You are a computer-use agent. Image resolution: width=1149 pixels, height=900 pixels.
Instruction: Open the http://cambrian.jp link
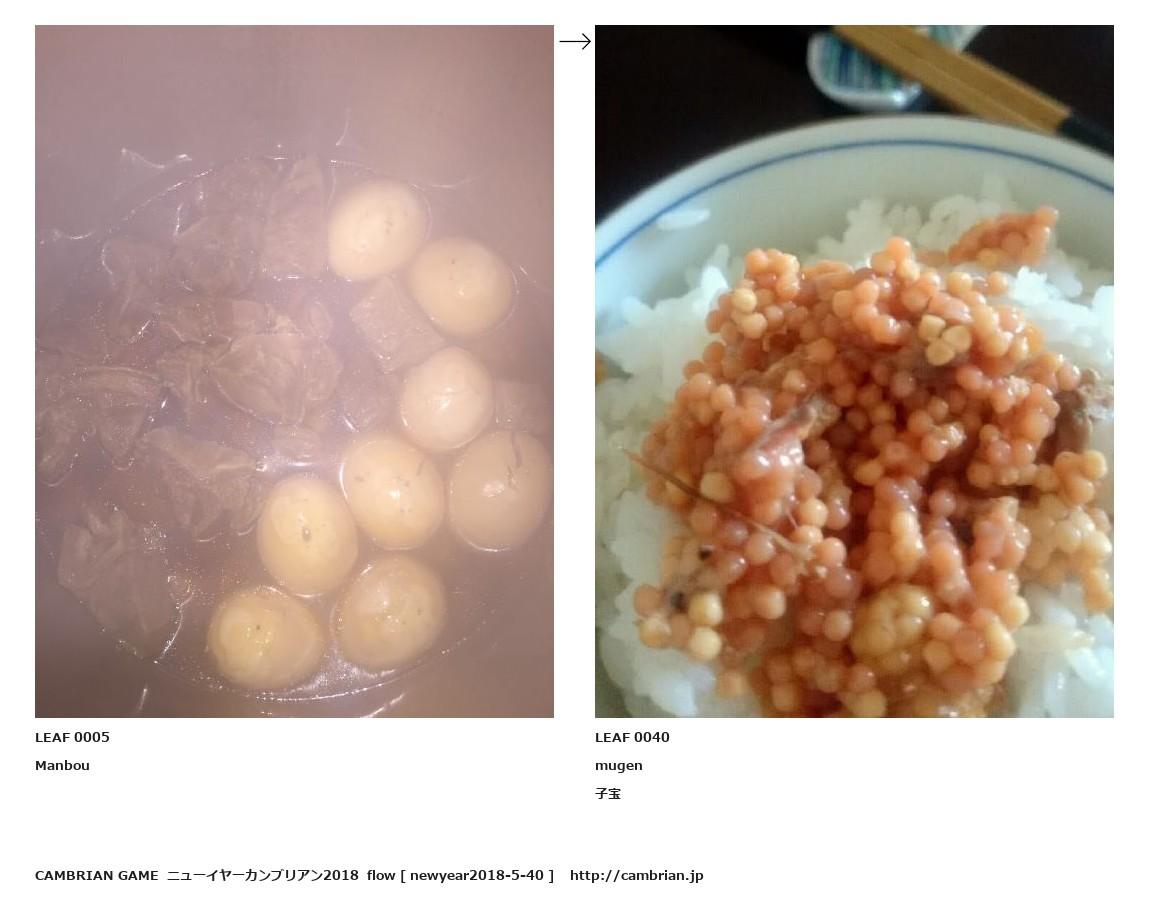[x=637, y=875]
